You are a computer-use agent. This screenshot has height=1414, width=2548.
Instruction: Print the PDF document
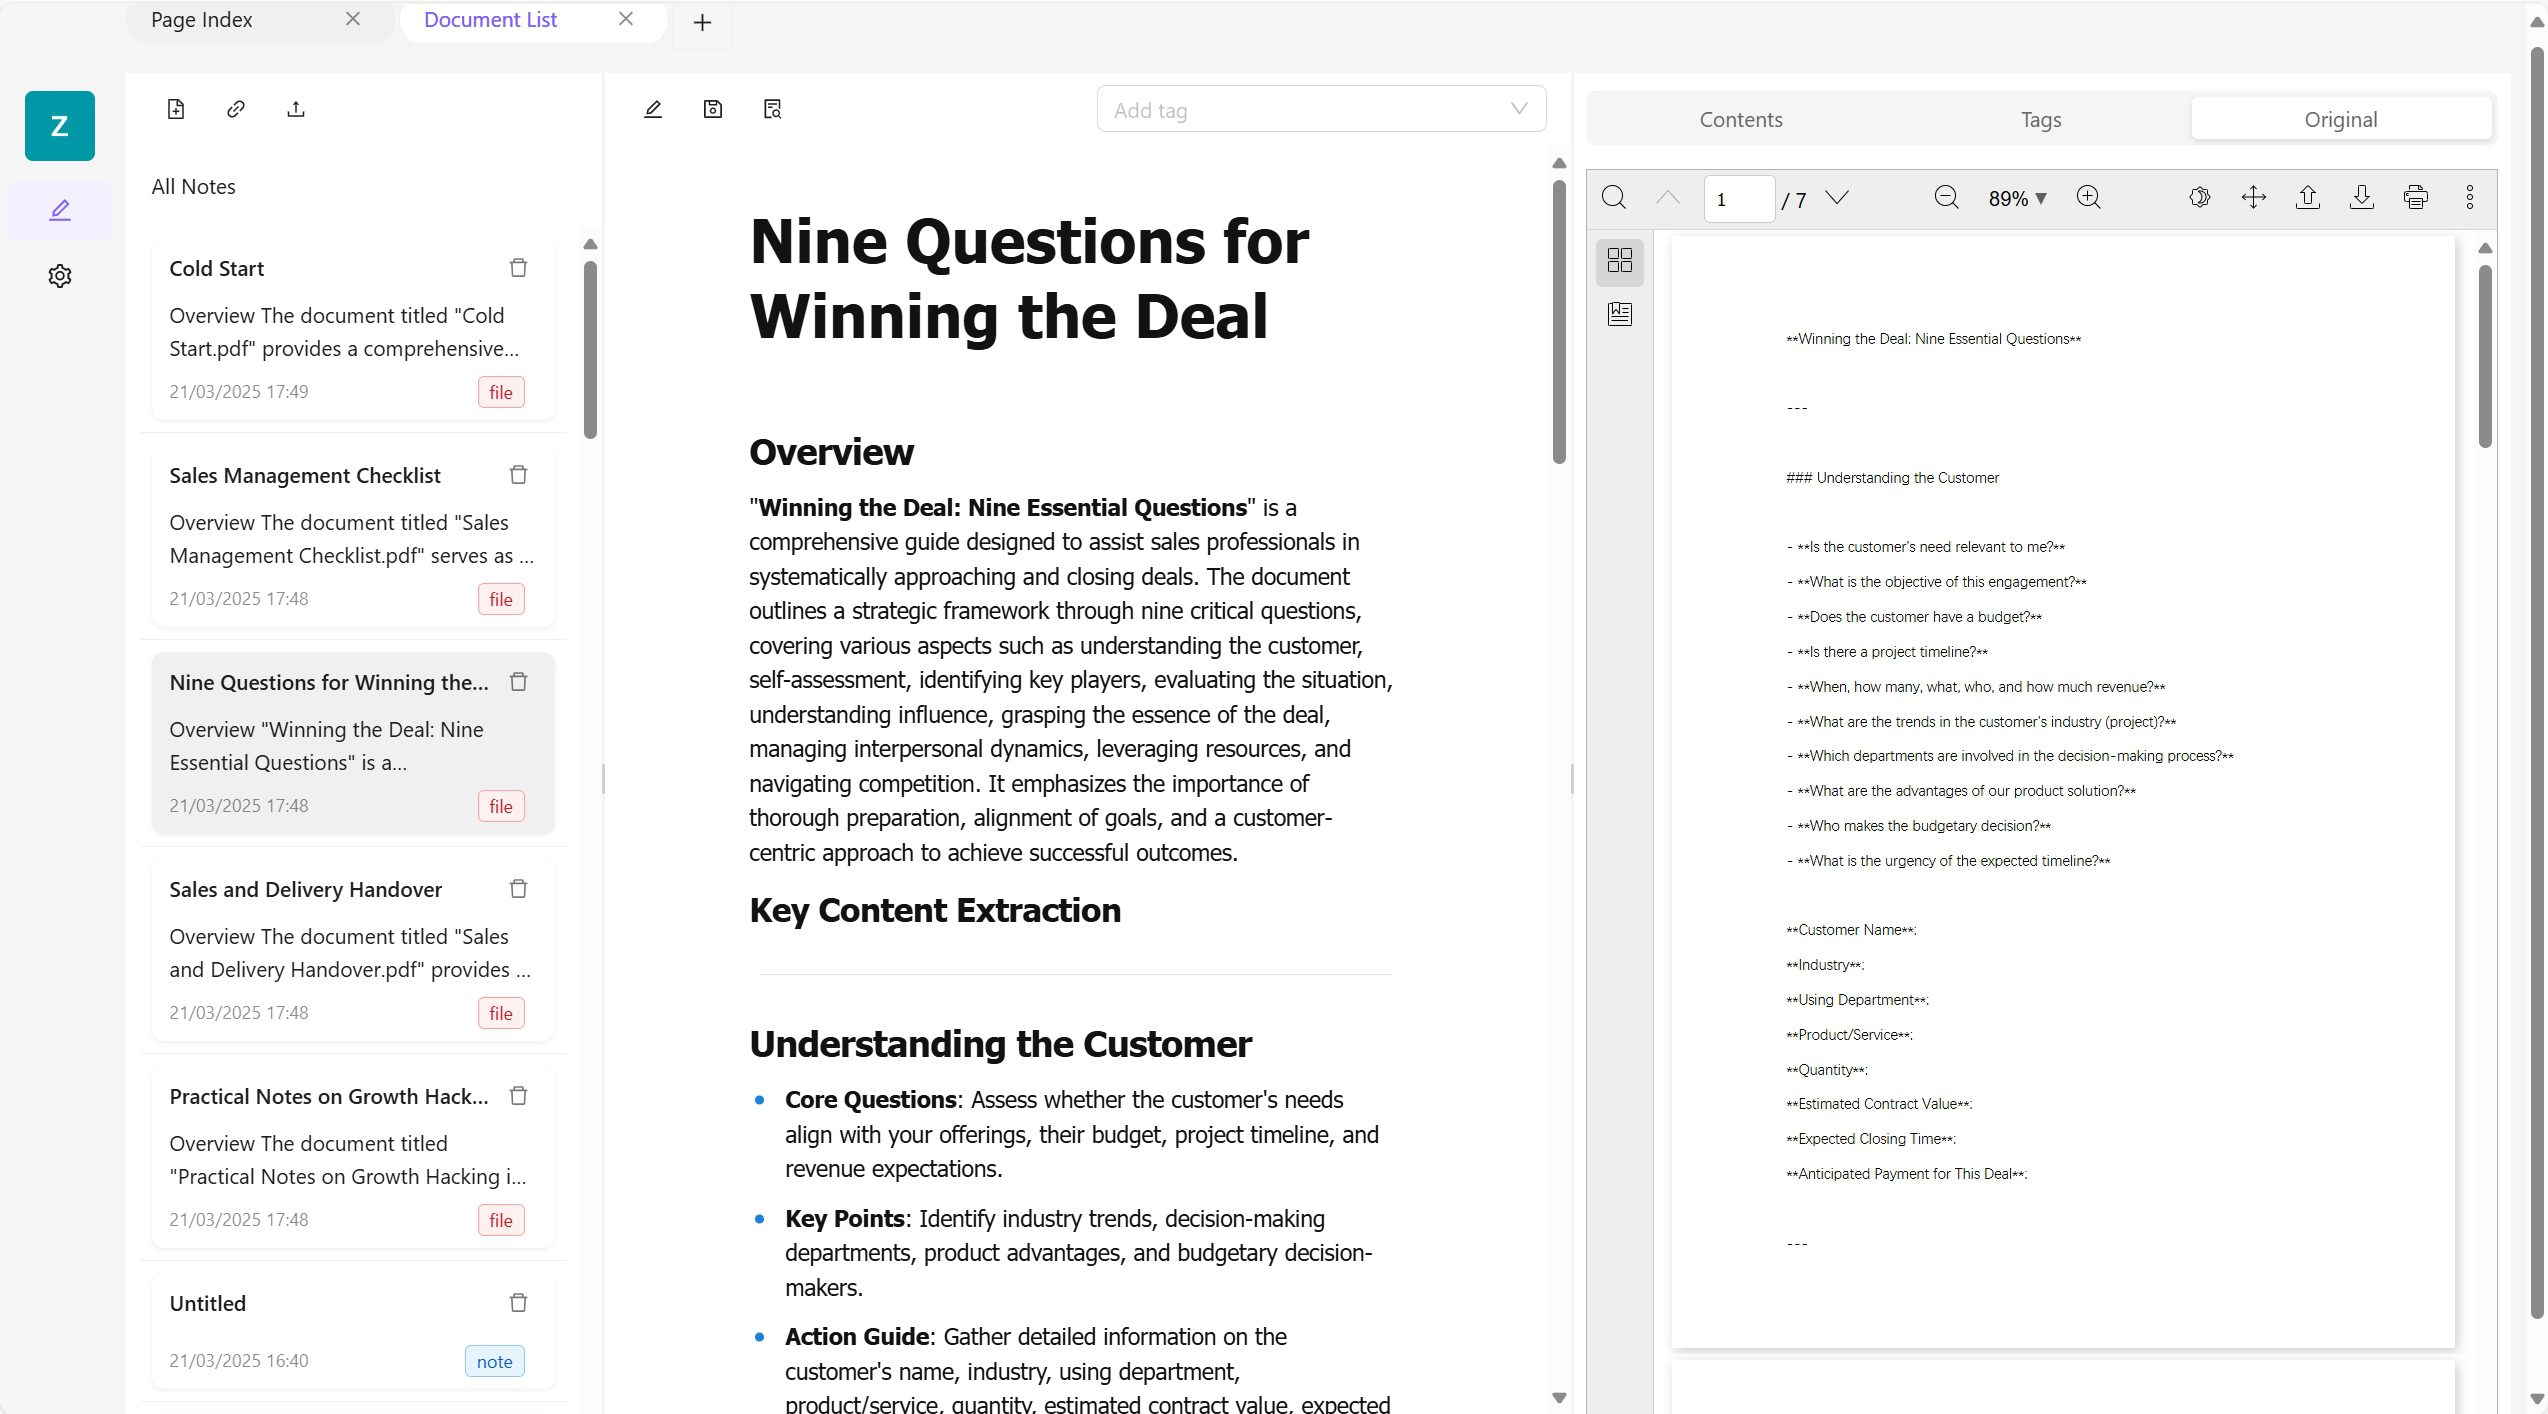pyautogui.click(x=2415, y=198)
